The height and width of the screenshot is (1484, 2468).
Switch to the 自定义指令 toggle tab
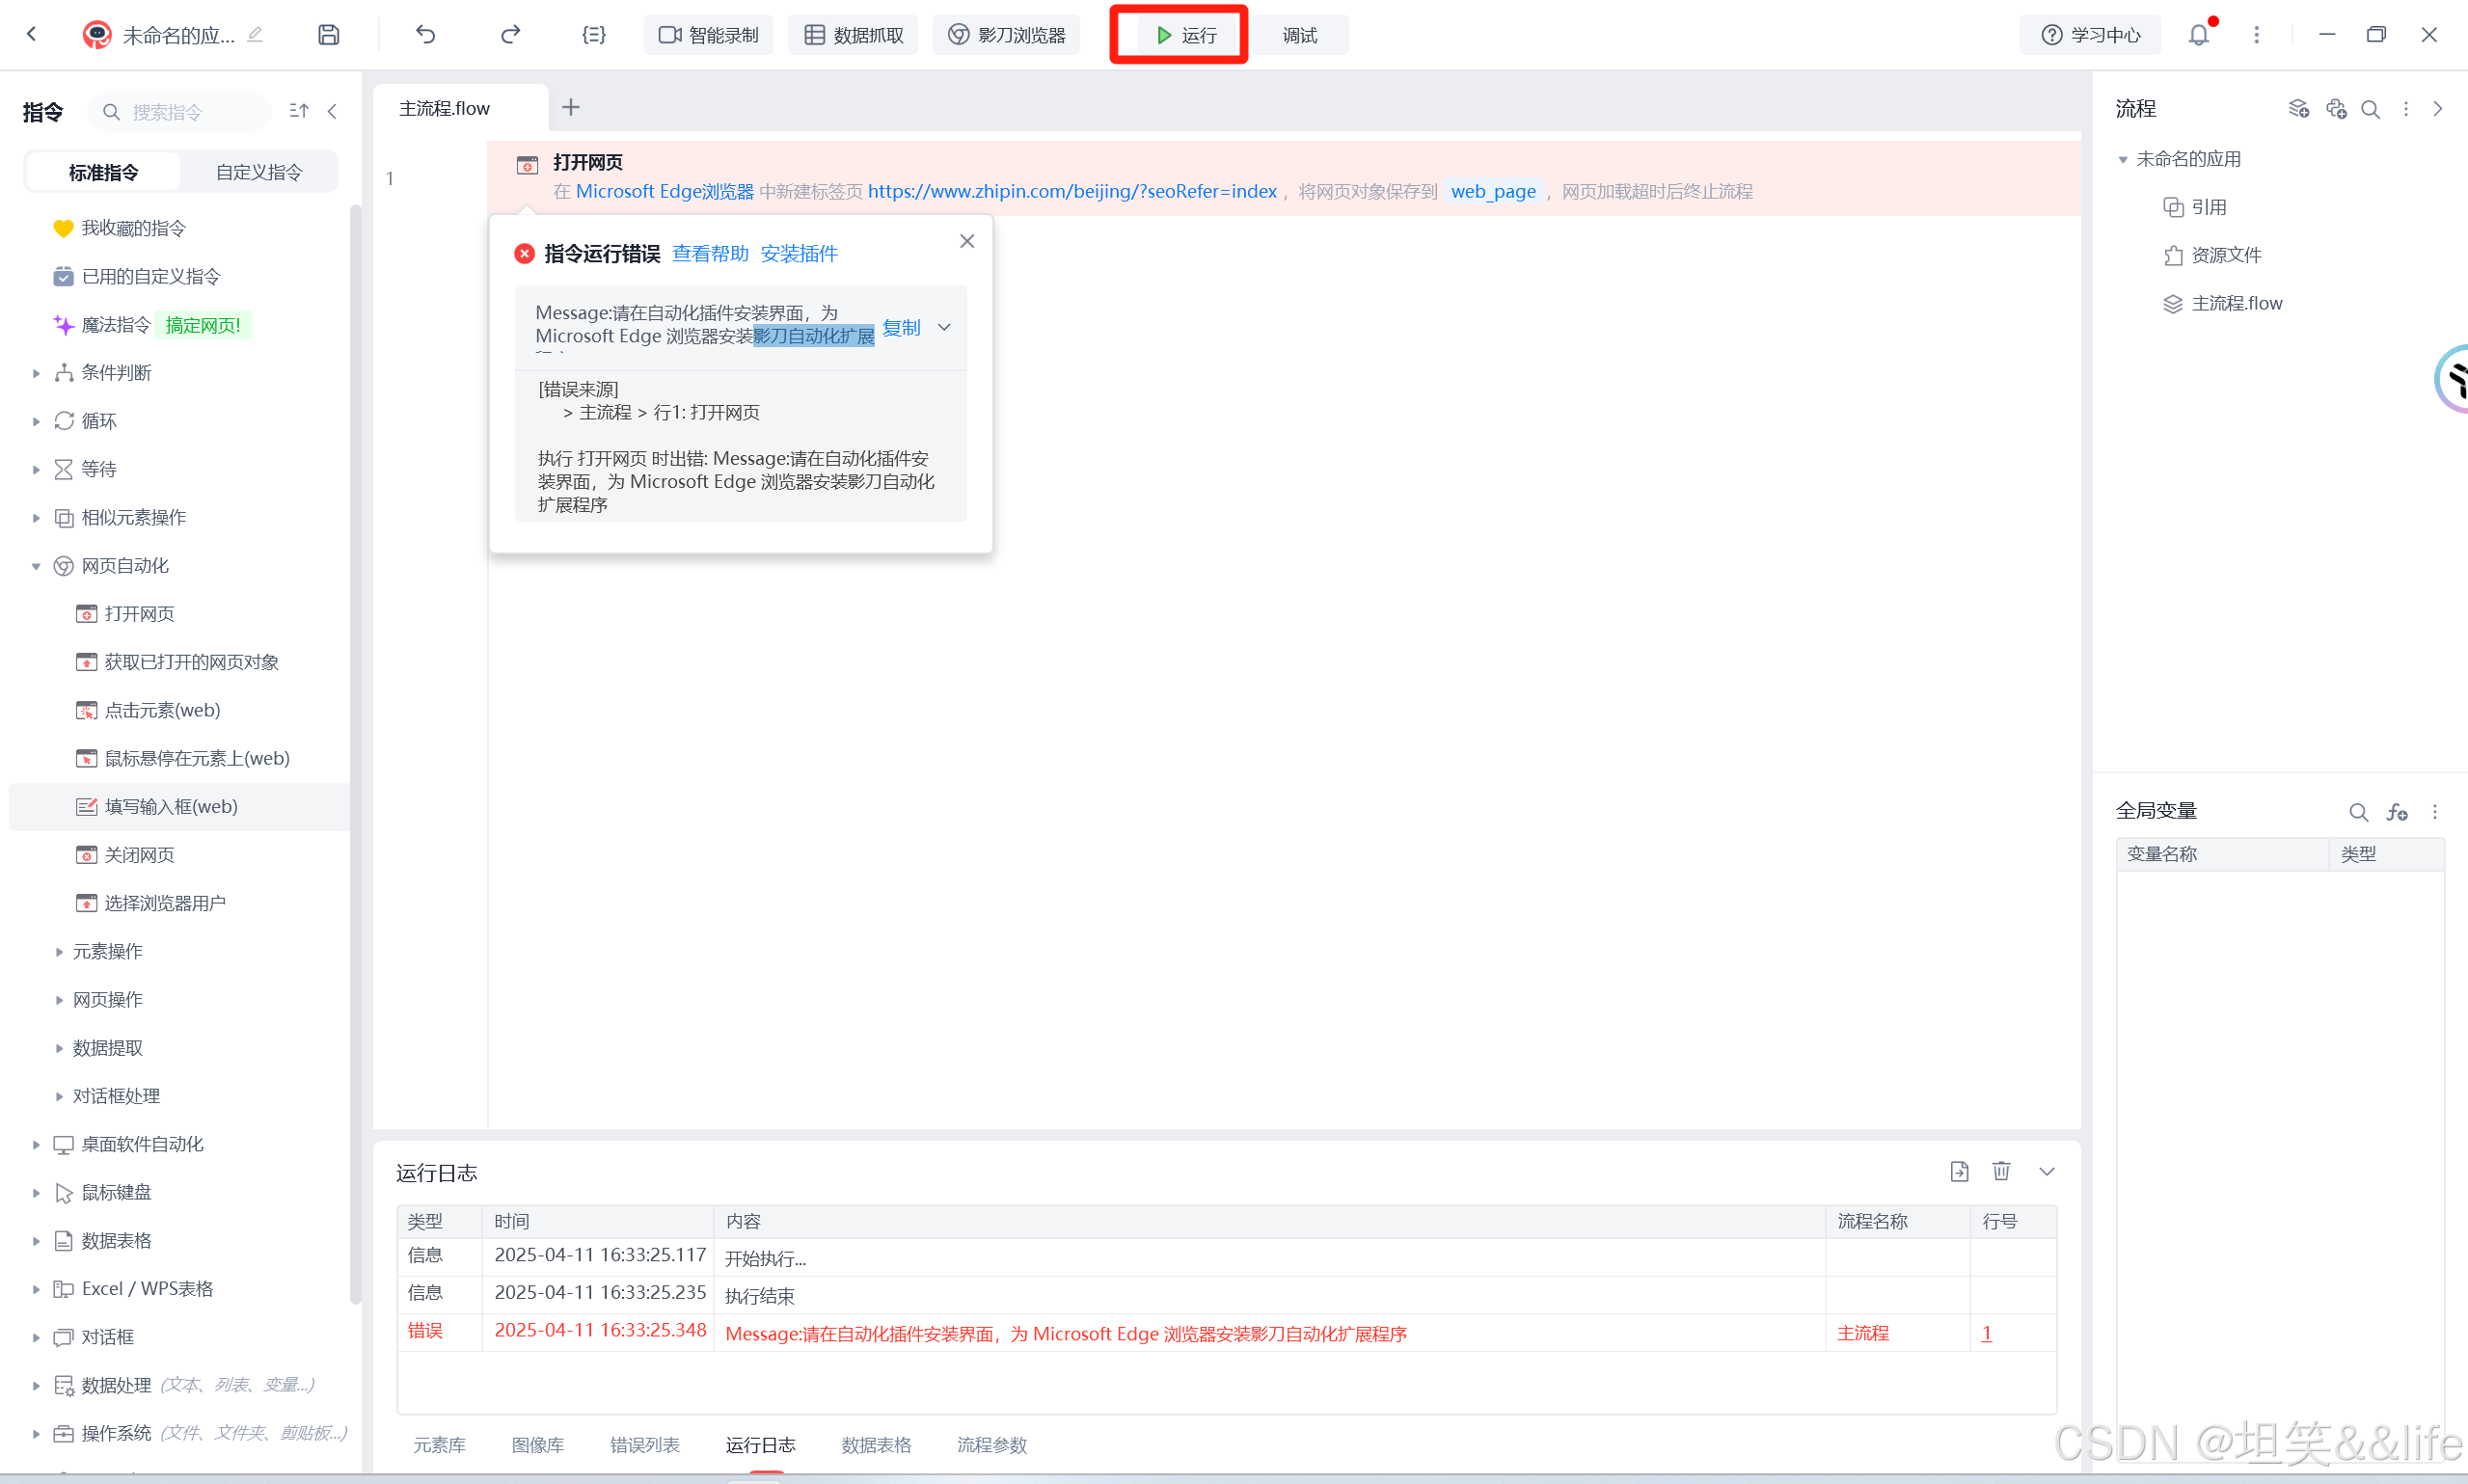click(x=258, y=172)
